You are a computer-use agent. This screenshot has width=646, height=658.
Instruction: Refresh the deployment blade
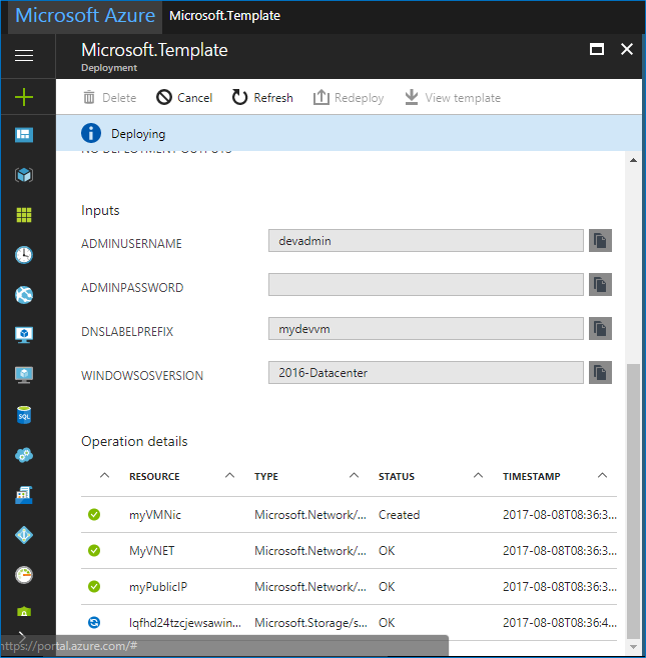click(x=262, y=98)
